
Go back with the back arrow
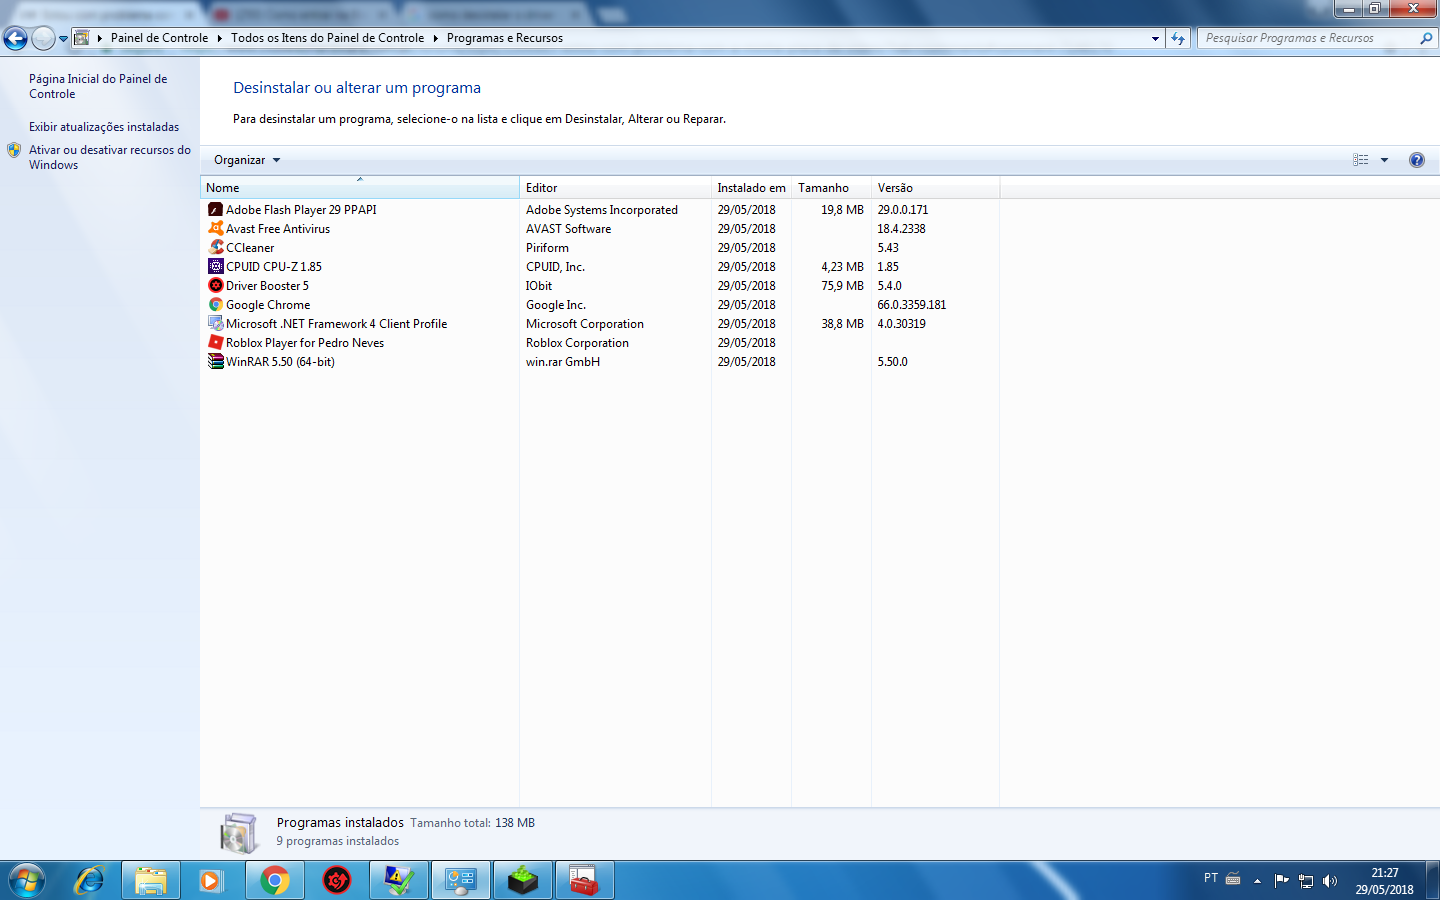[x=15, y=38]
